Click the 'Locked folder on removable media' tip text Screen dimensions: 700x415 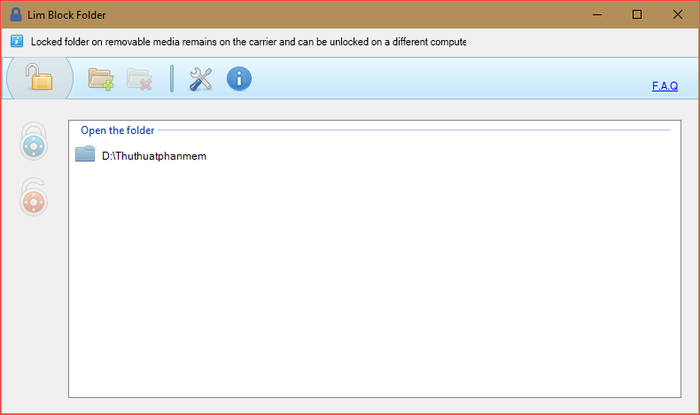point(248,42)
